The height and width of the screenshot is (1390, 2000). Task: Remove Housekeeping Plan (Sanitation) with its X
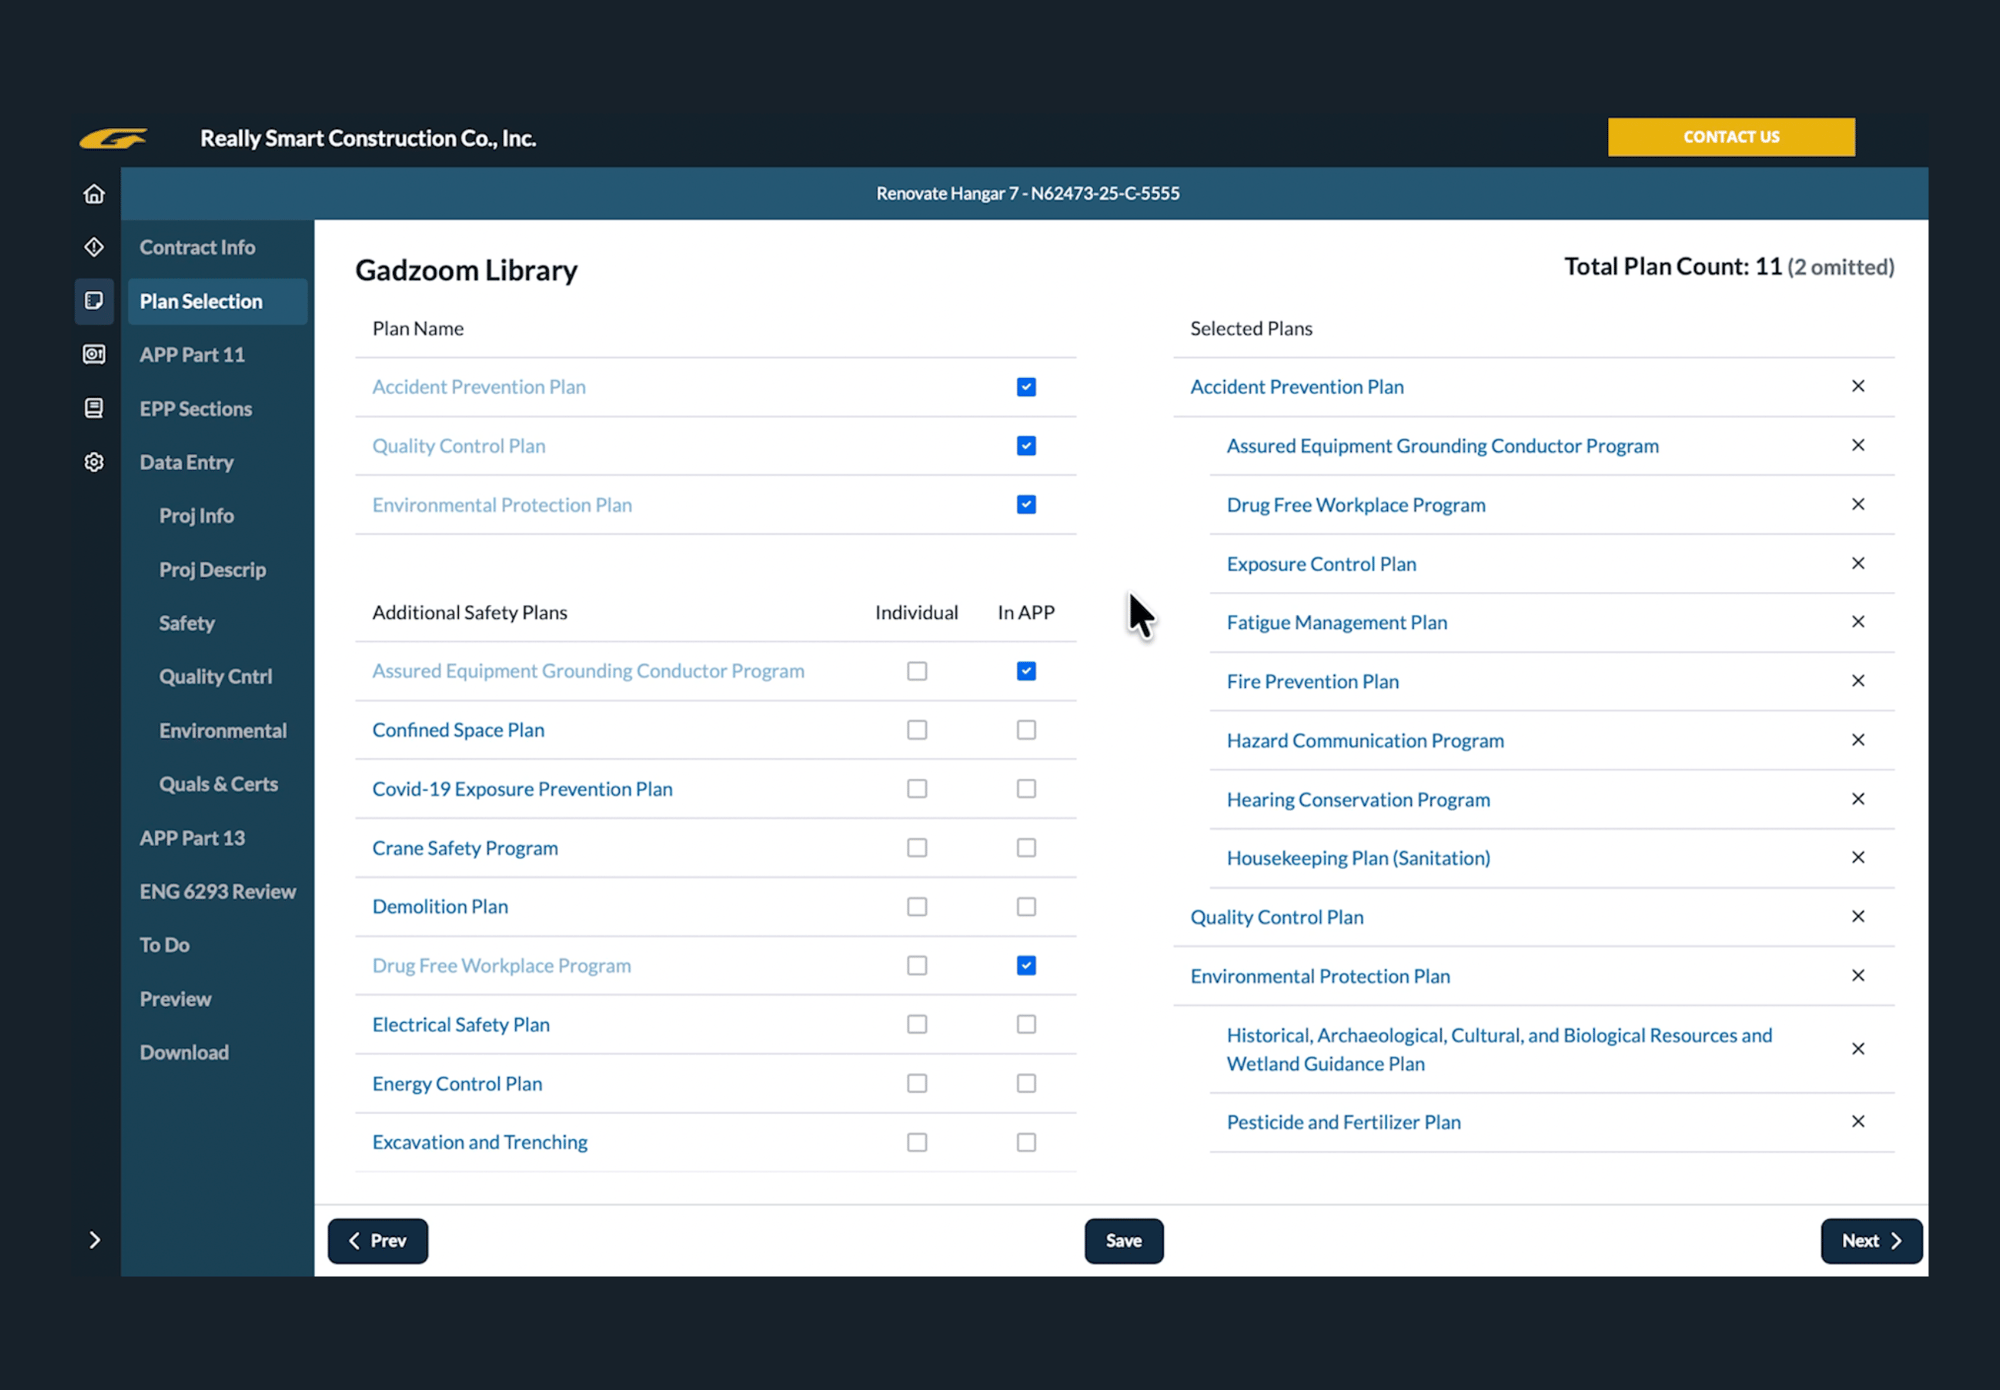coord(1858,857)
